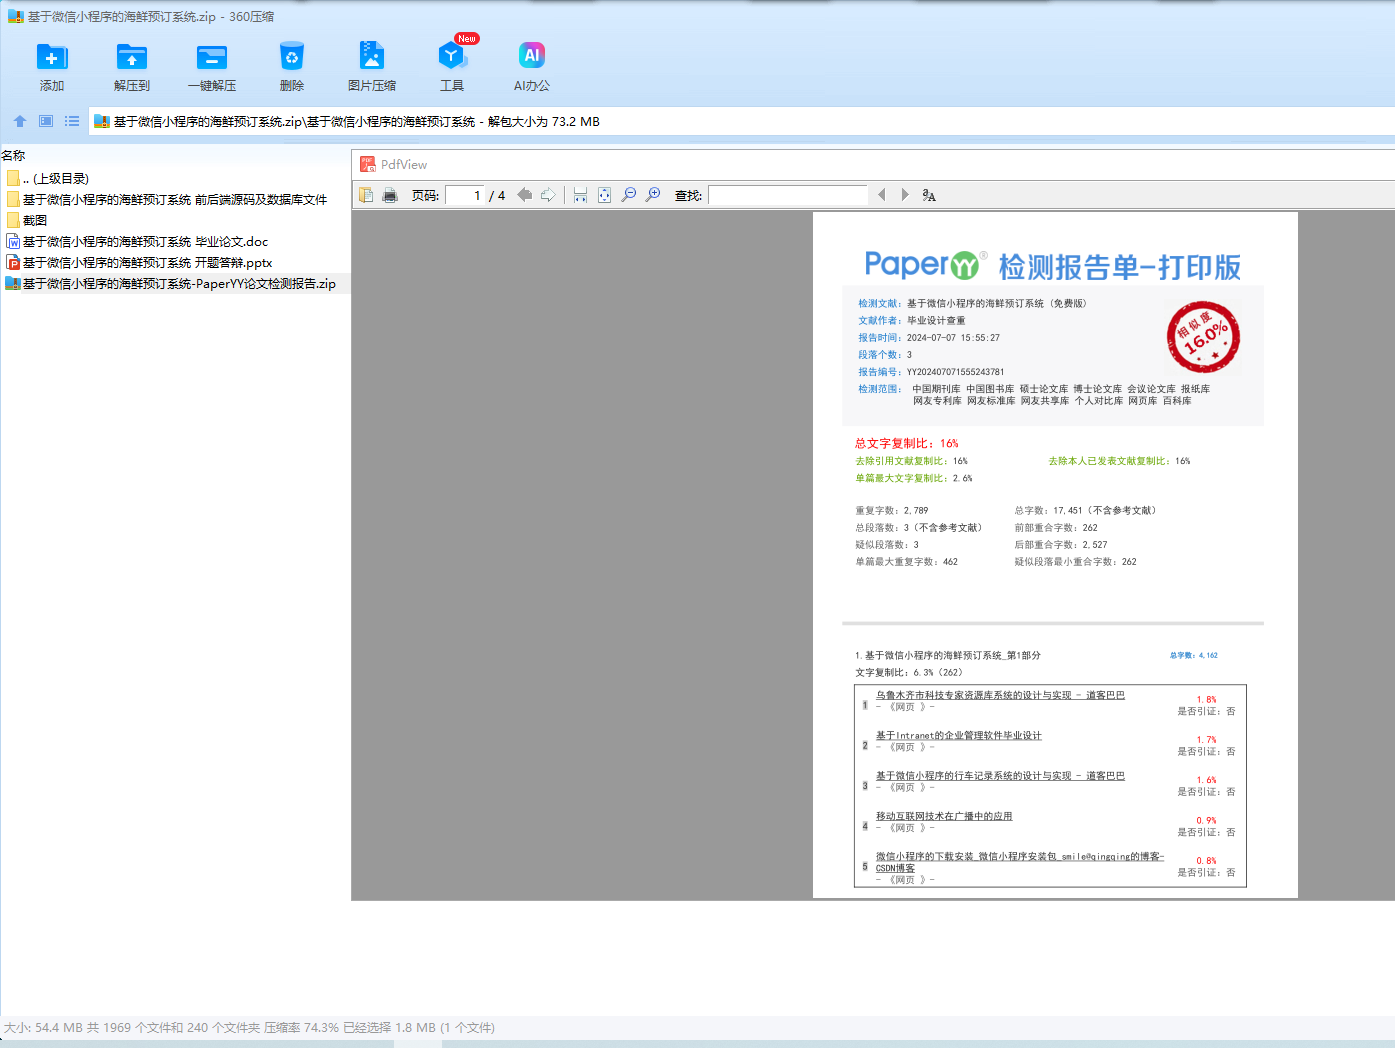Open the 移动互联网技术在广播中的应用 link

(944, 816)
